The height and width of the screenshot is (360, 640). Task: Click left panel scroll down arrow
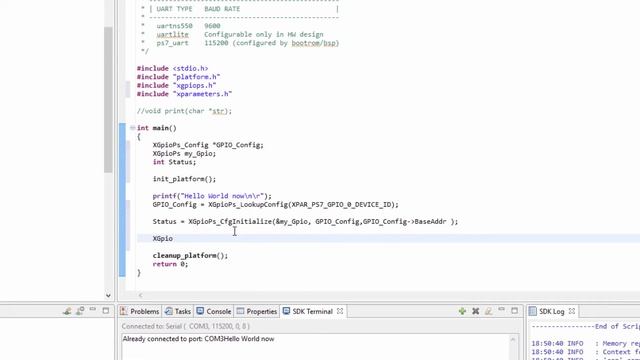pos(108,295)
